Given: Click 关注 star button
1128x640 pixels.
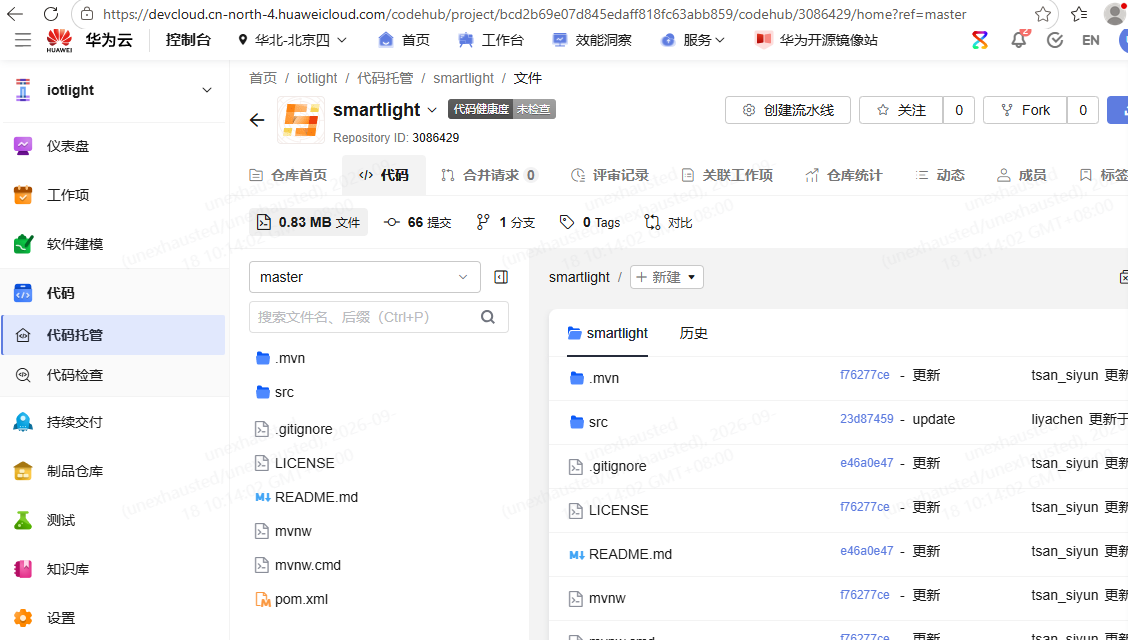Looking at the screenshot, I should point(901,110).
